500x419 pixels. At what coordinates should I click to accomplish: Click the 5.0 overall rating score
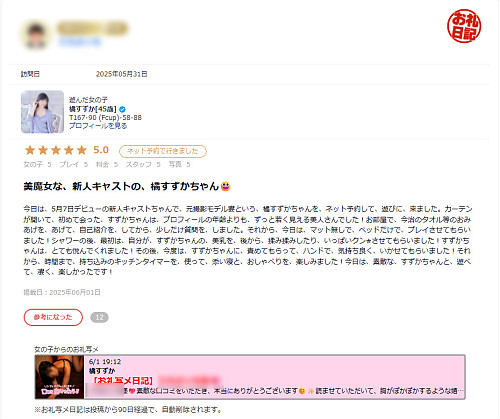click(x=101, y=150)
